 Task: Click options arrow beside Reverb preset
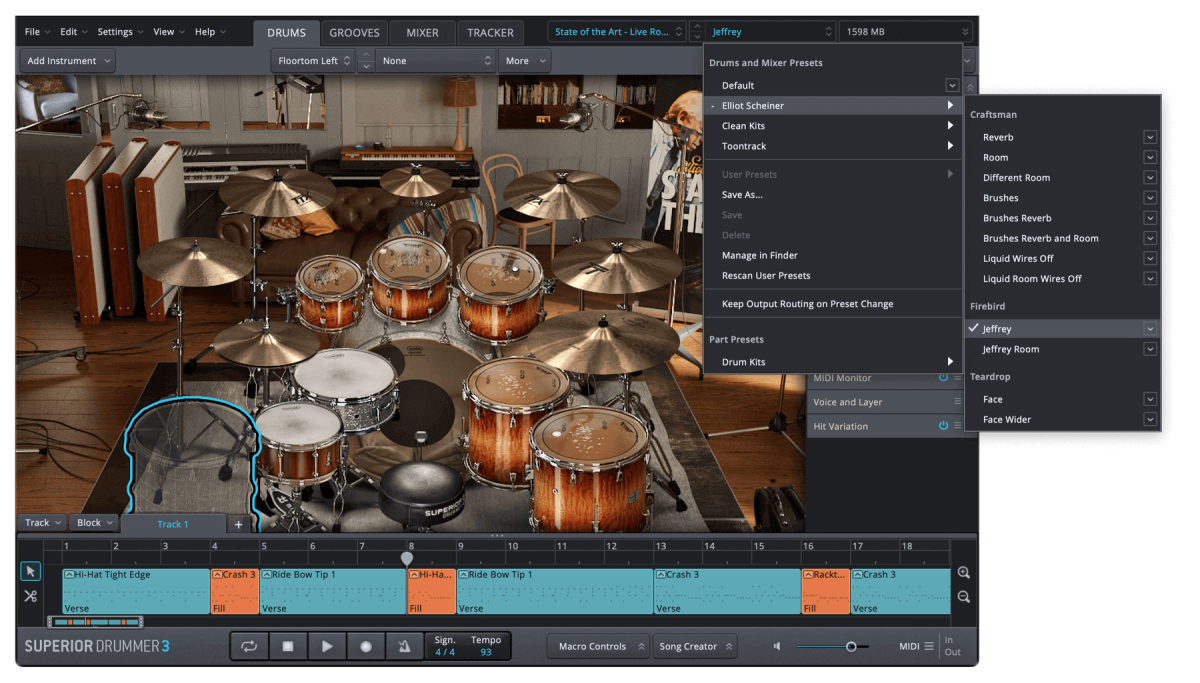[1150, 137]
